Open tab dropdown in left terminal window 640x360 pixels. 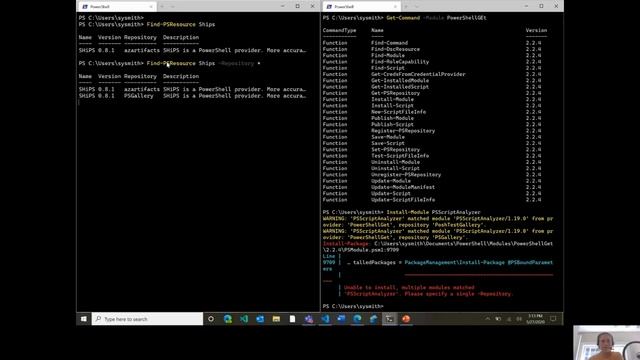coord(173,7)
